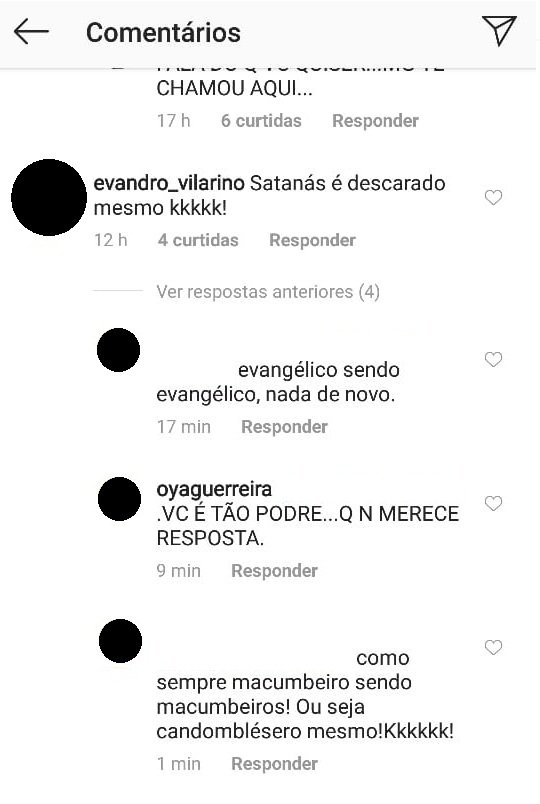Like the 'evangélico sendo evangélico' reply
This screenshot has width=540, height=804.
[493, 359]
